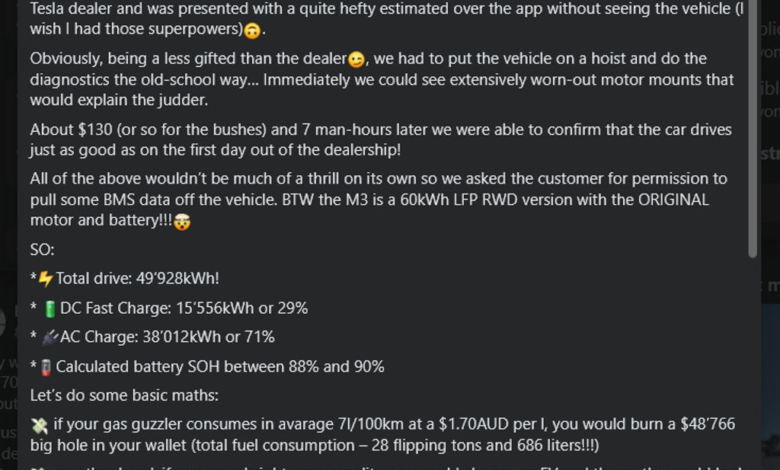Click the paragraph starting 'About $130'
The image size is (780, 470).
[x=381, y=140]
